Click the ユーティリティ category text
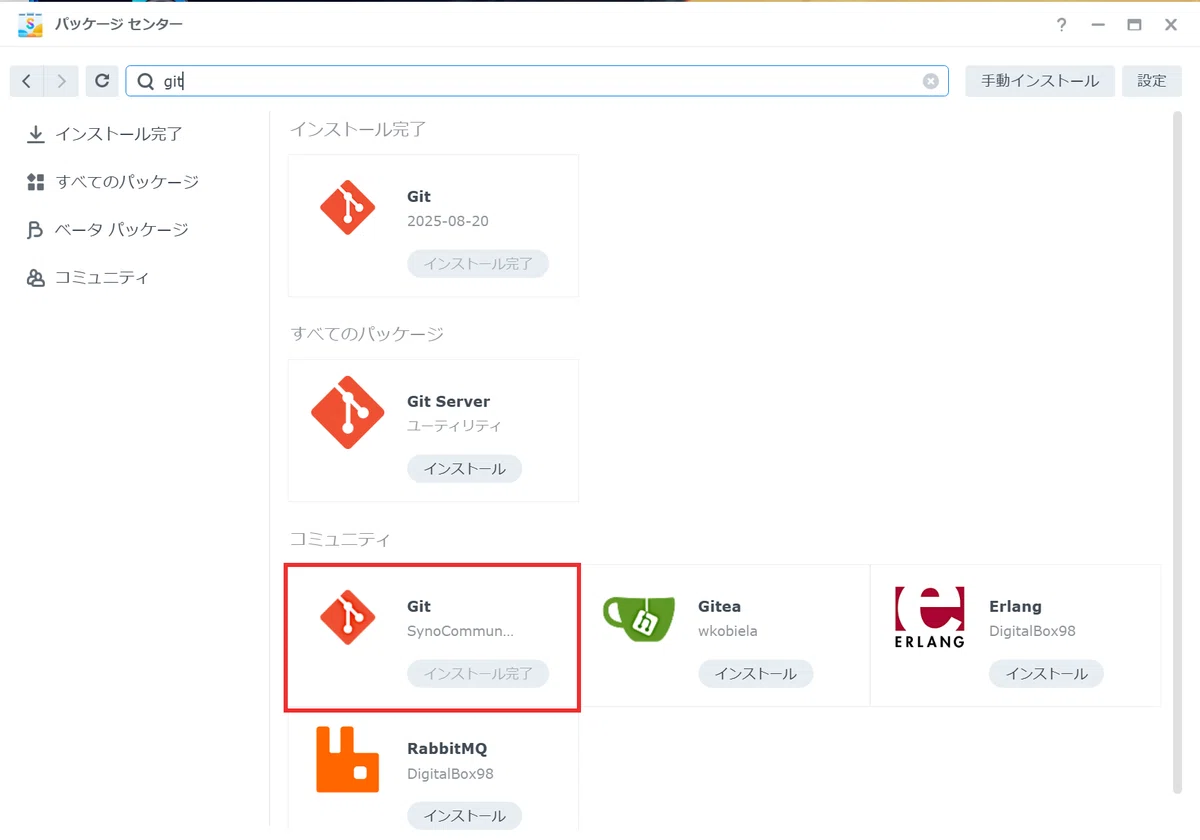The height and width of the screenshot is (840, 1200). 454,425
